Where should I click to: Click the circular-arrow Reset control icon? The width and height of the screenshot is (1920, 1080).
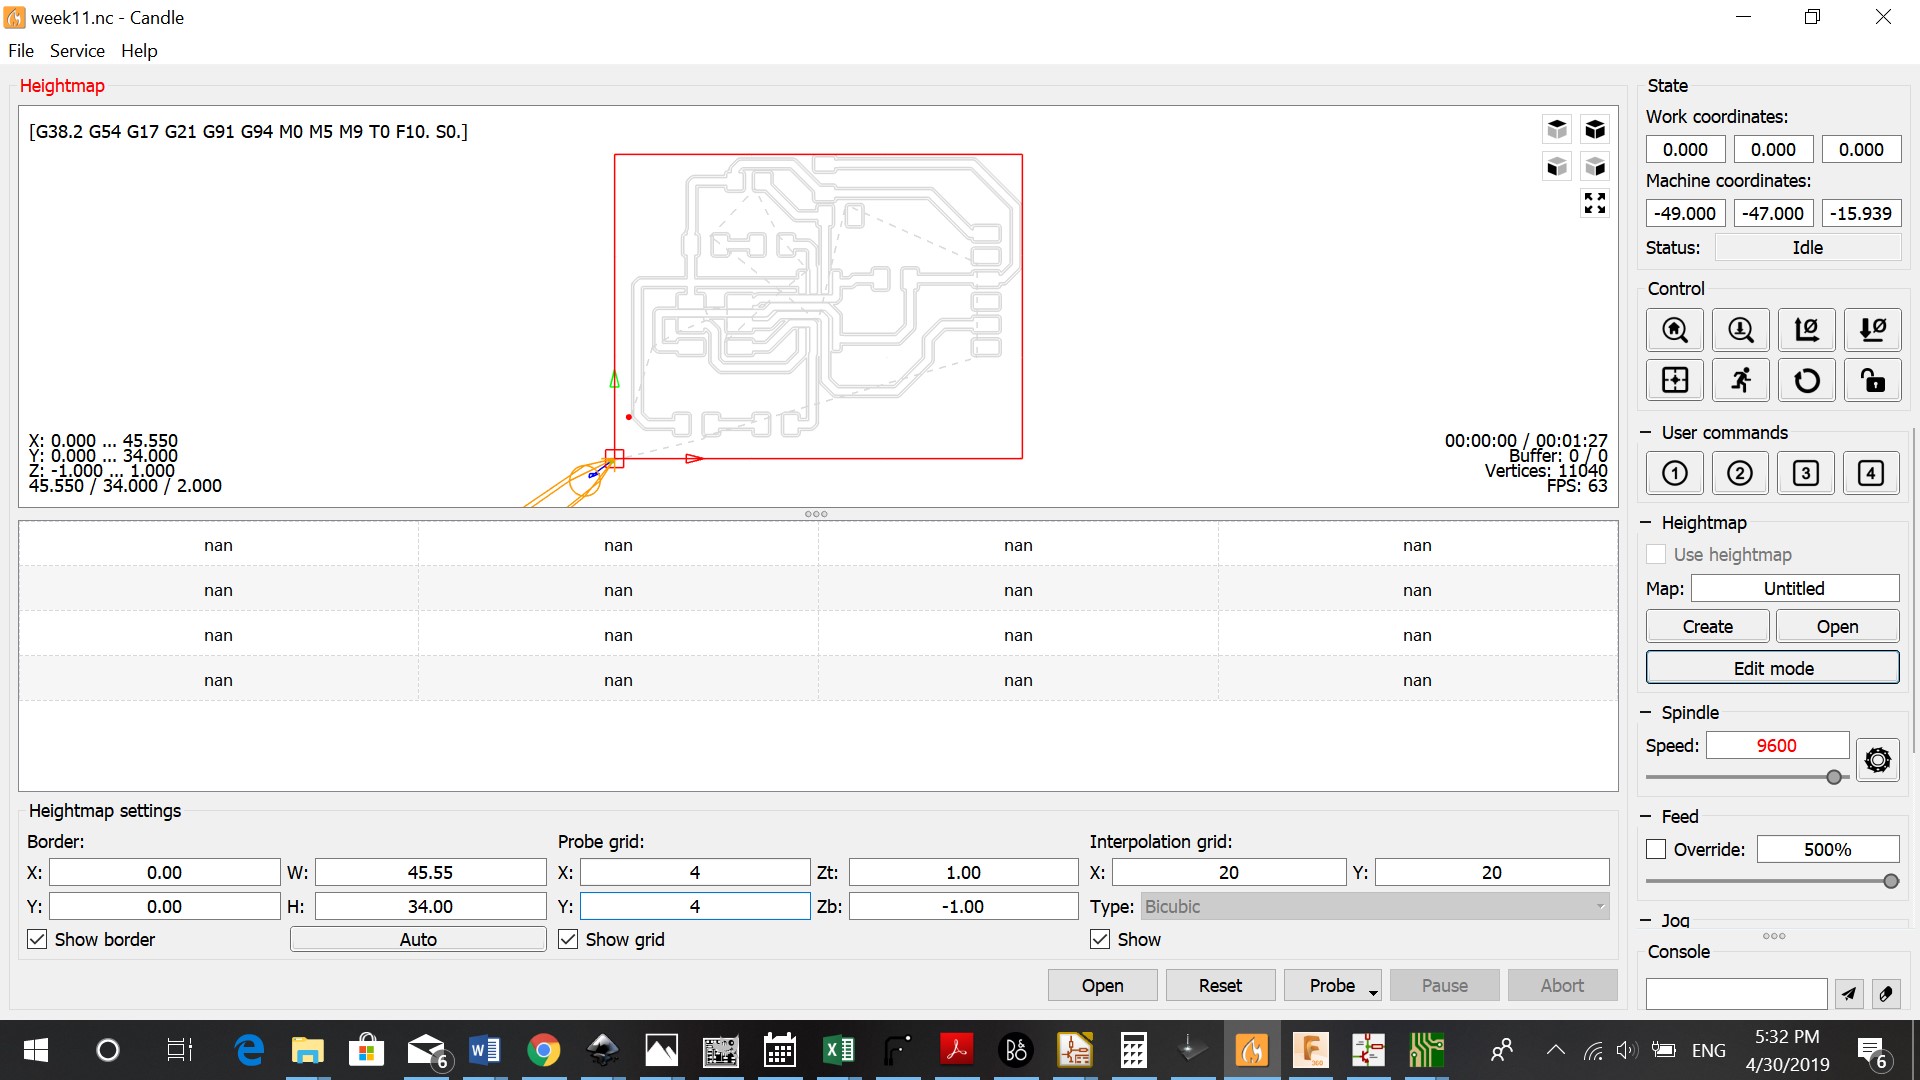point(1807,380)
